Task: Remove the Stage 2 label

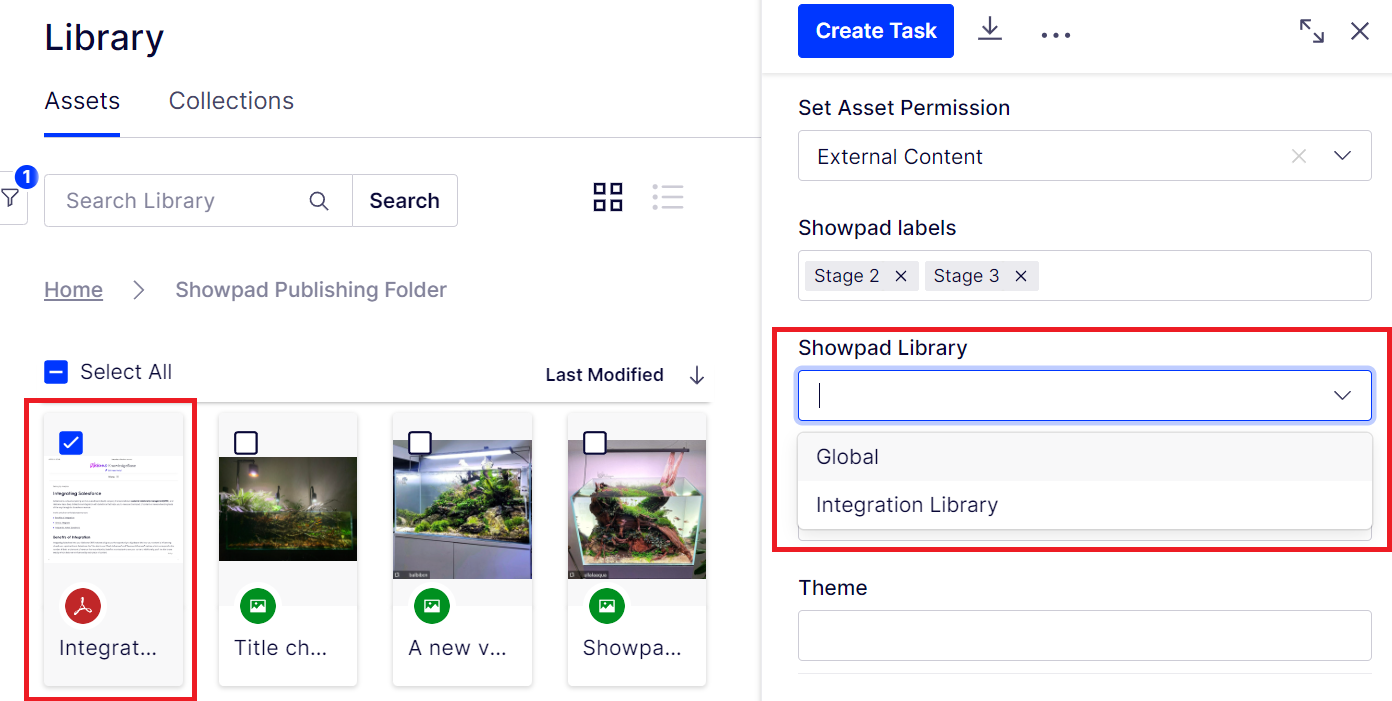Action: click(x=901, y=276)
